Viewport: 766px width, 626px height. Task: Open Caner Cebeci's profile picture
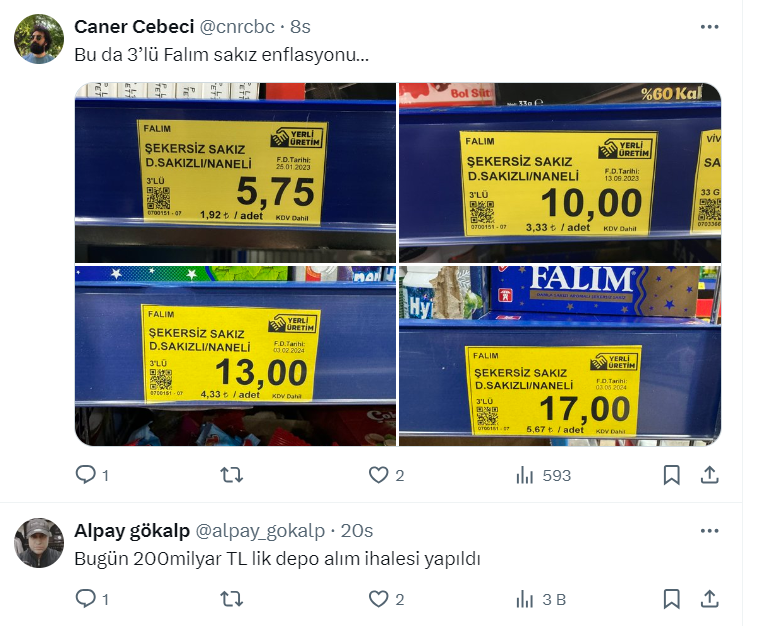pos(39,39)
